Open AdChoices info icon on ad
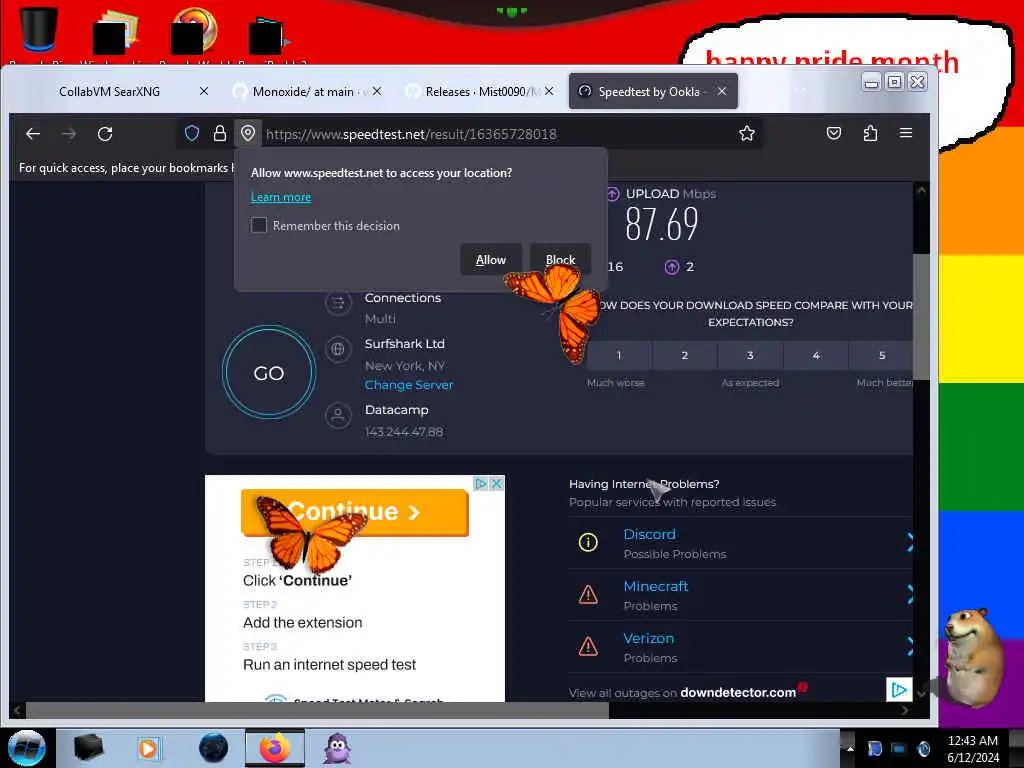1024x768 pixels. click(x=481, y=483)
